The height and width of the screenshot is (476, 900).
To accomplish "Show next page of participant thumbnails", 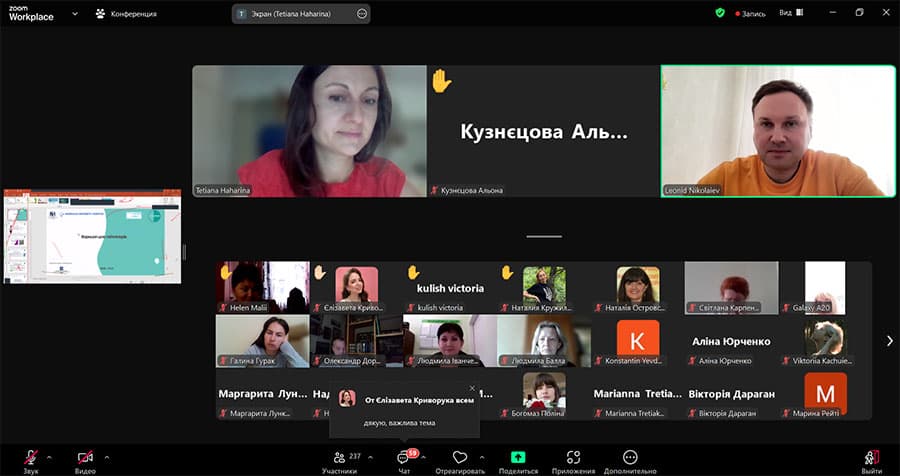I will coord(889,341).
